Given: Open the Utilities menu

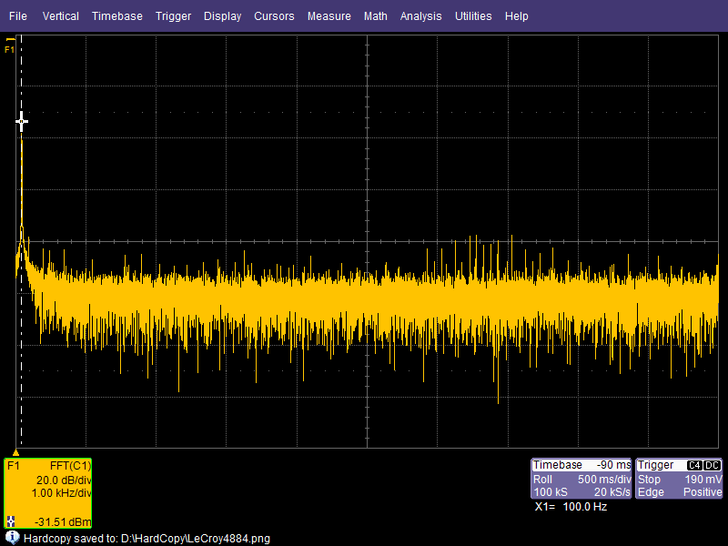Looking at the screenshot, I should click(x=473, y=16).
